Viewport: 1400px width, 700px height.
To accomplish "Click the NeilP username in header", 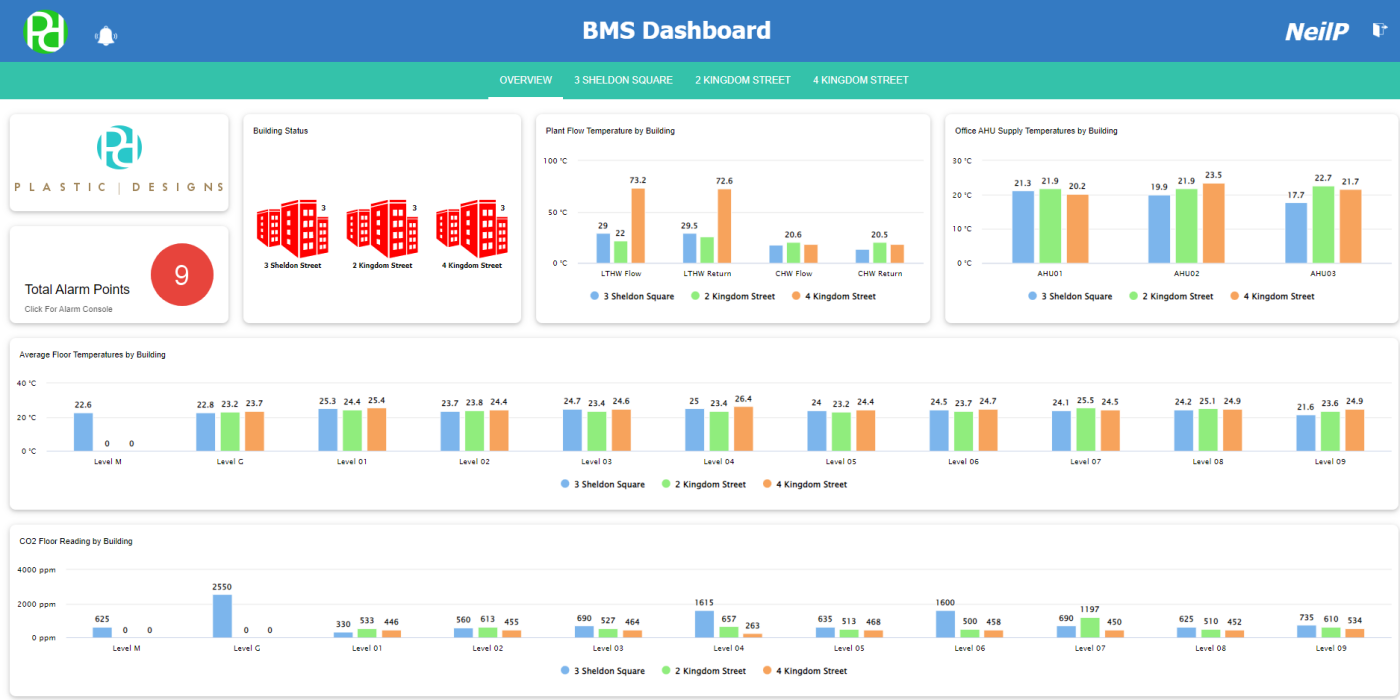I will pos(1315,31).
